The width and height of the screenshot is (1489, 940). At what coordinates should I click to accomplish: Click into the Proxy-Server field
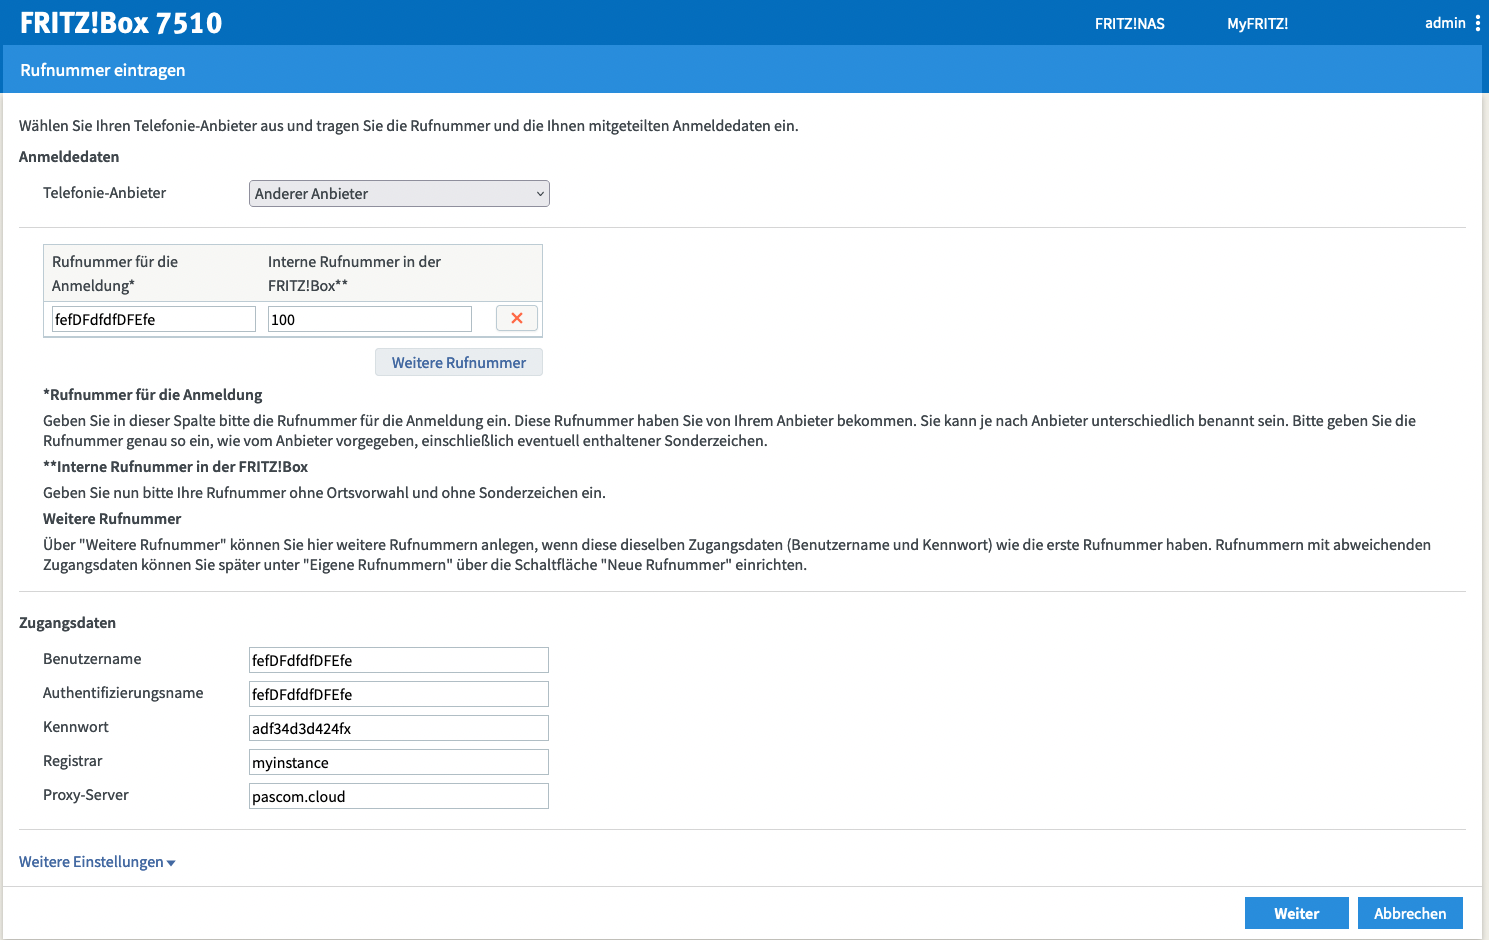pos(399,796)
